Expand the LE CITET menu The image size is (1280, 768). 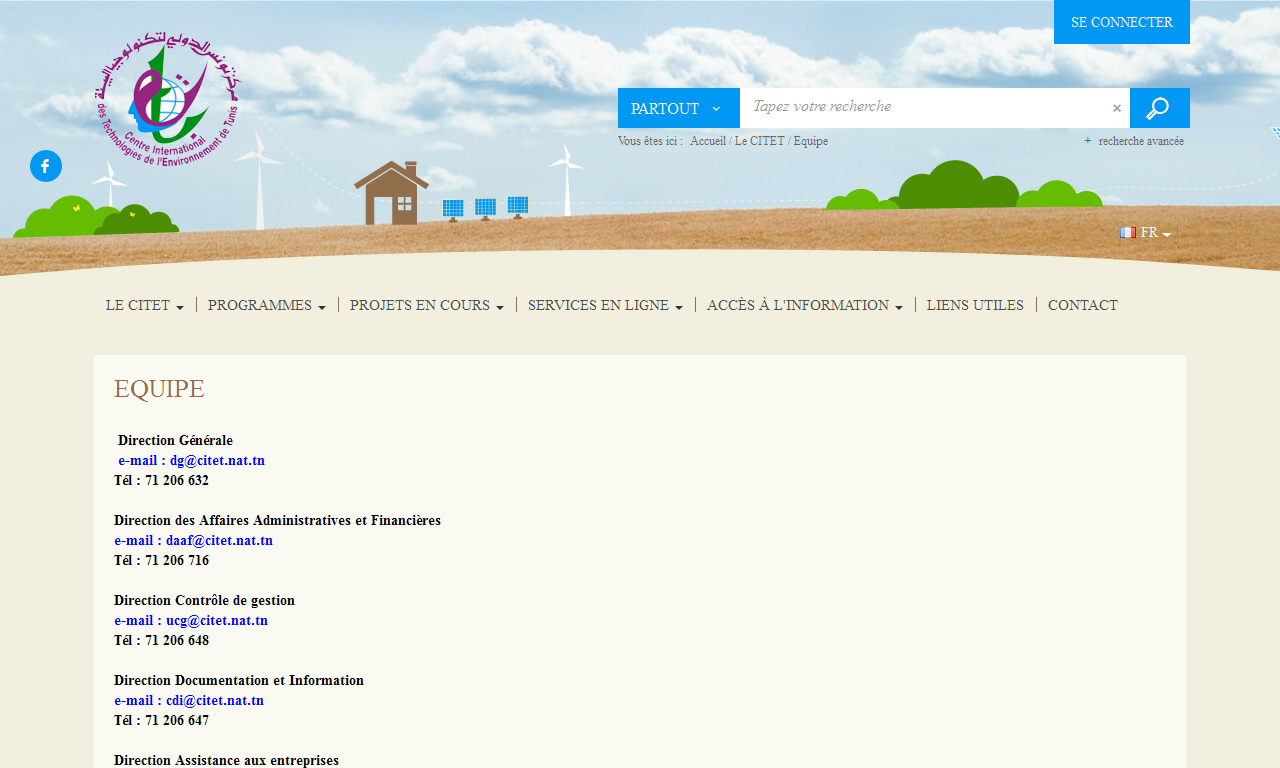click(x=145, y=305)
